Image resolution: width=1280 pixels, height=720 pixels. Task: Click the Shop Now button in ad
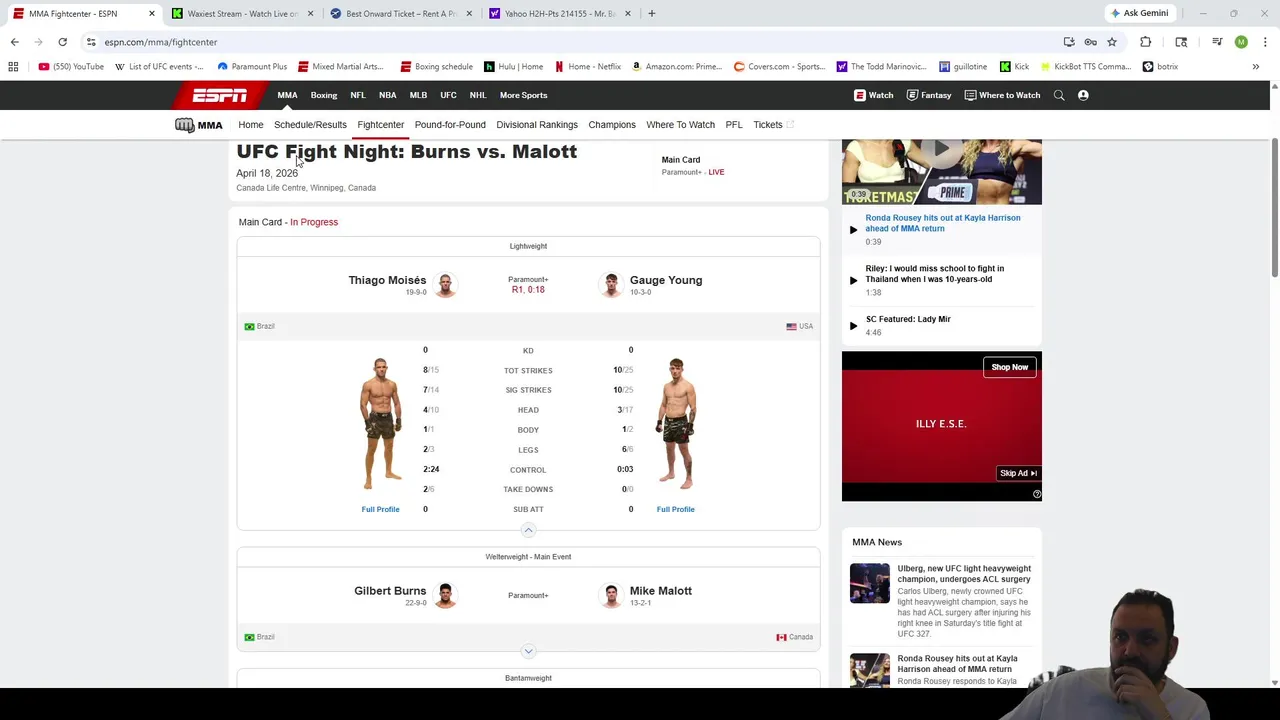[x=1010, y=367]
